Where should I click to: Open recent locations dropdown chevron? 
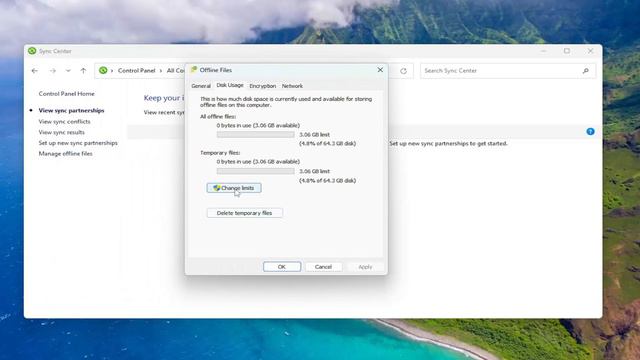(68, 71)
